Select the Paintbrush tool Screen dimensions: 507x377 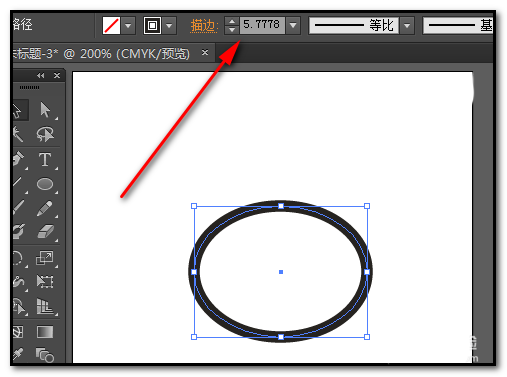click(19, 208)
